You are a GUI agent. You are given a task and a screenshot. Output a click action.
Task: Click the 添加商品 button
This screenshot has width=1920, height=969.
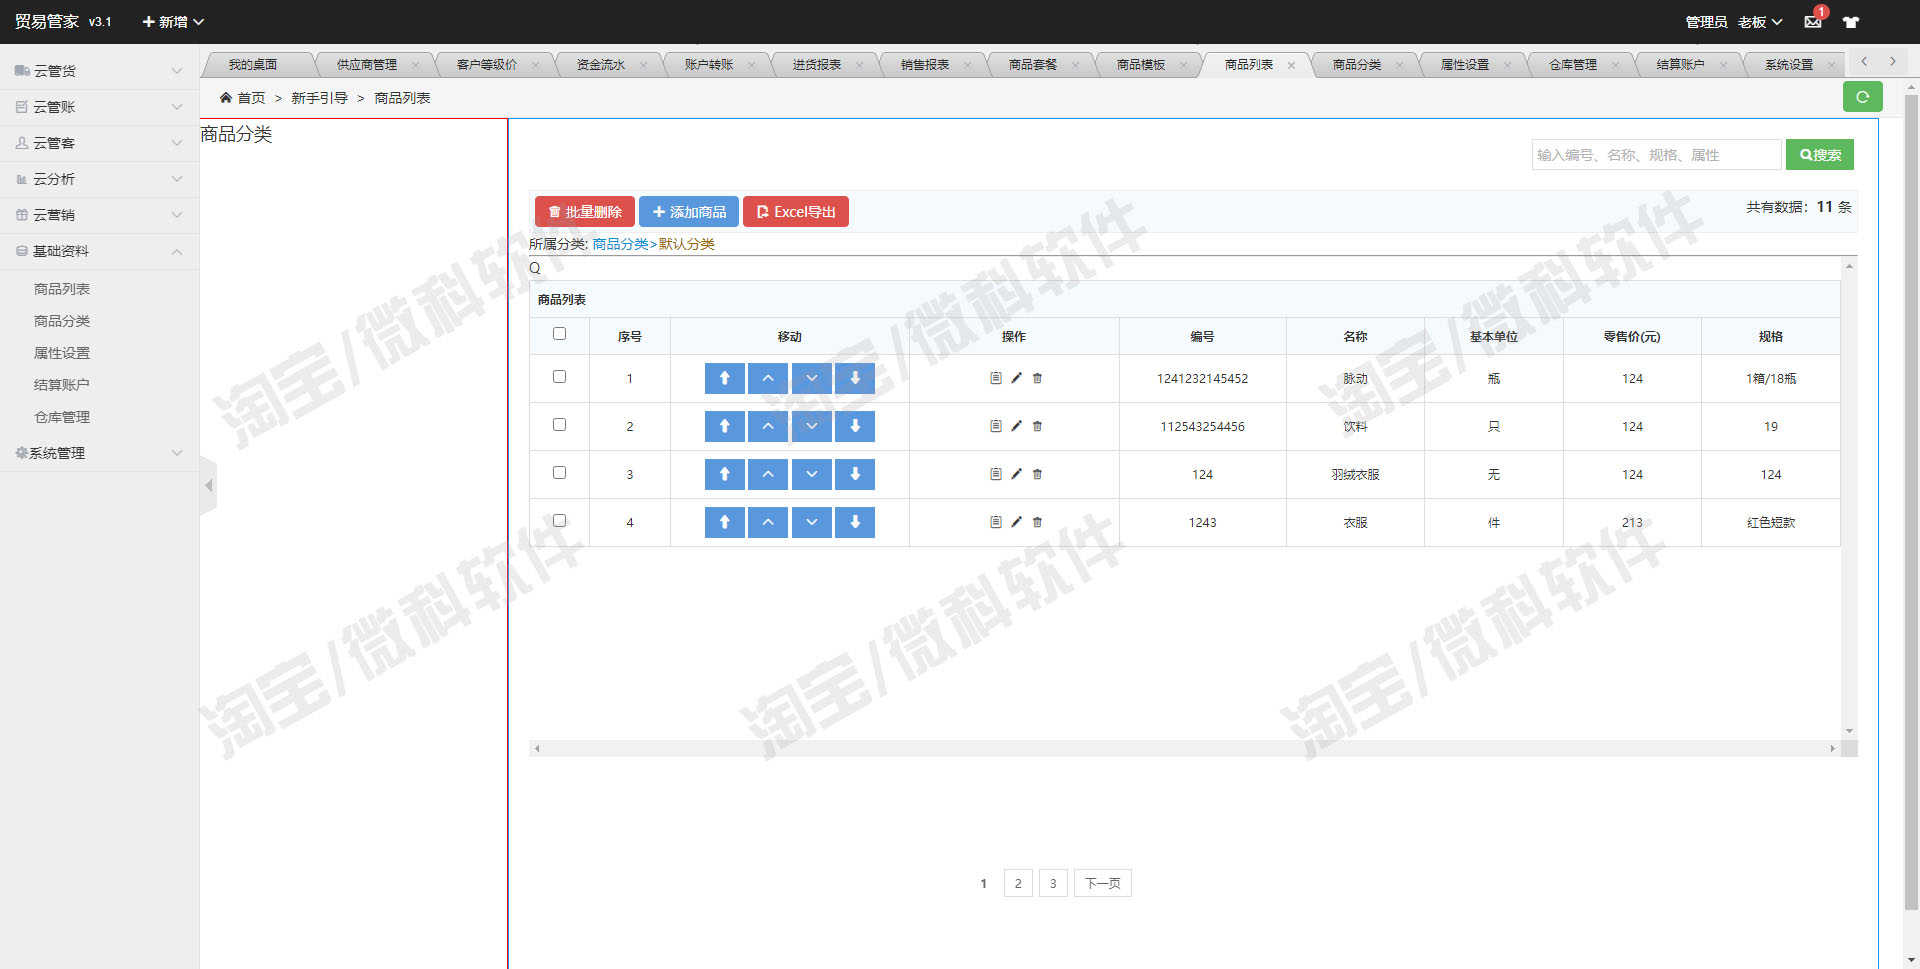tap(689, 212)
